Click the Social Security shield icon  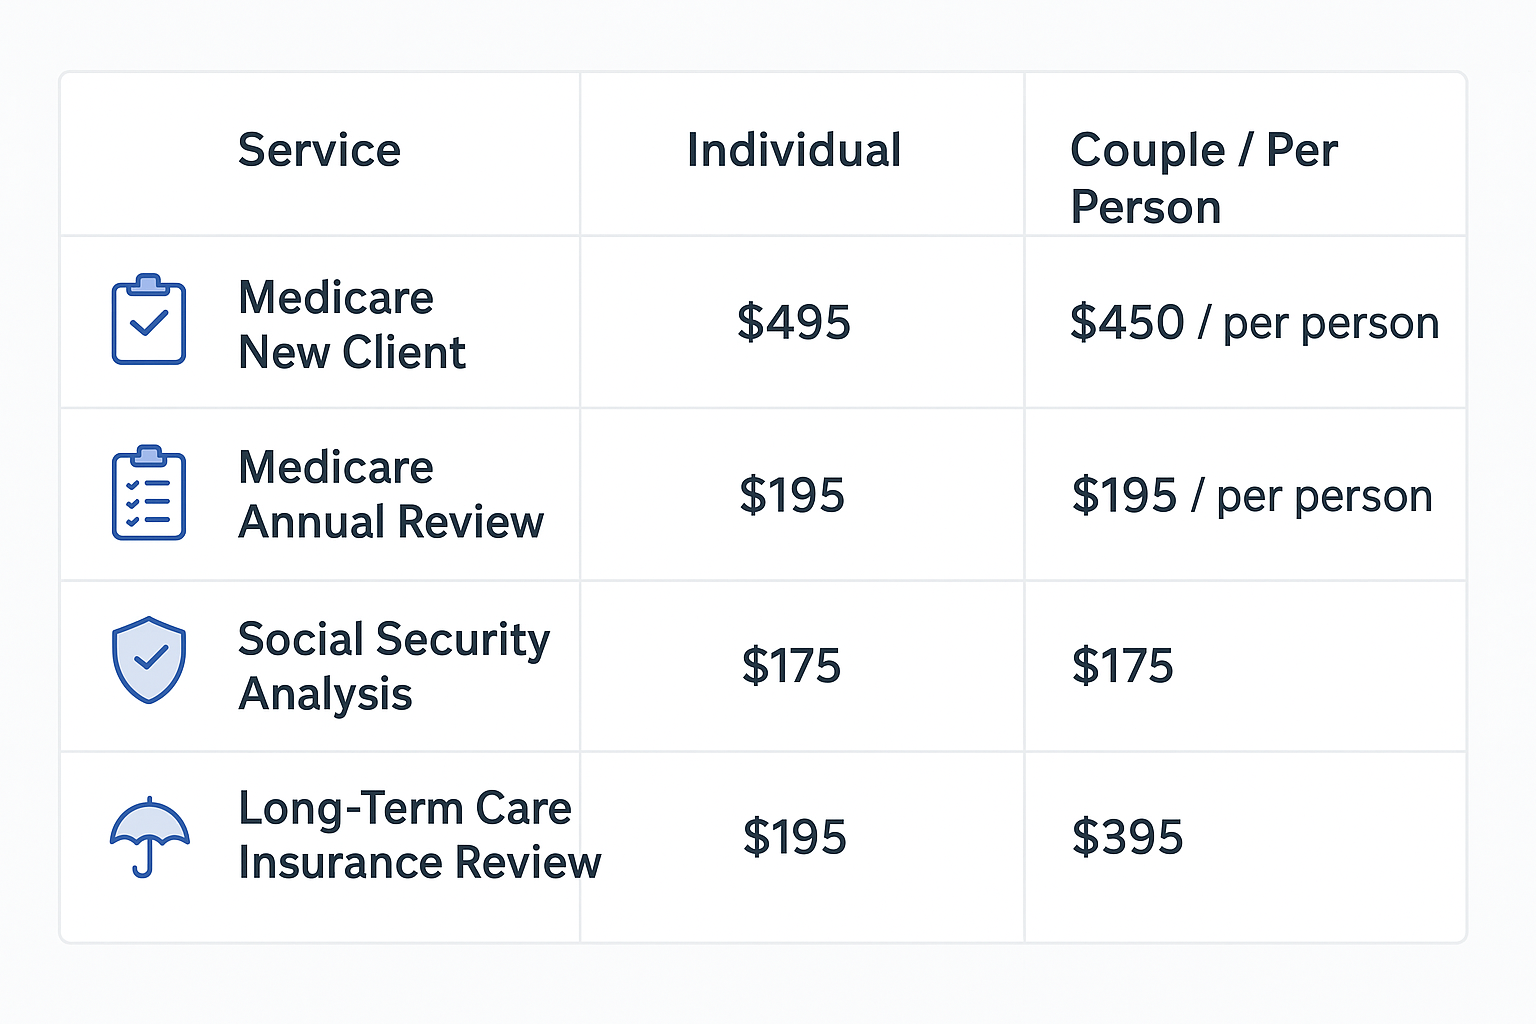149,660
